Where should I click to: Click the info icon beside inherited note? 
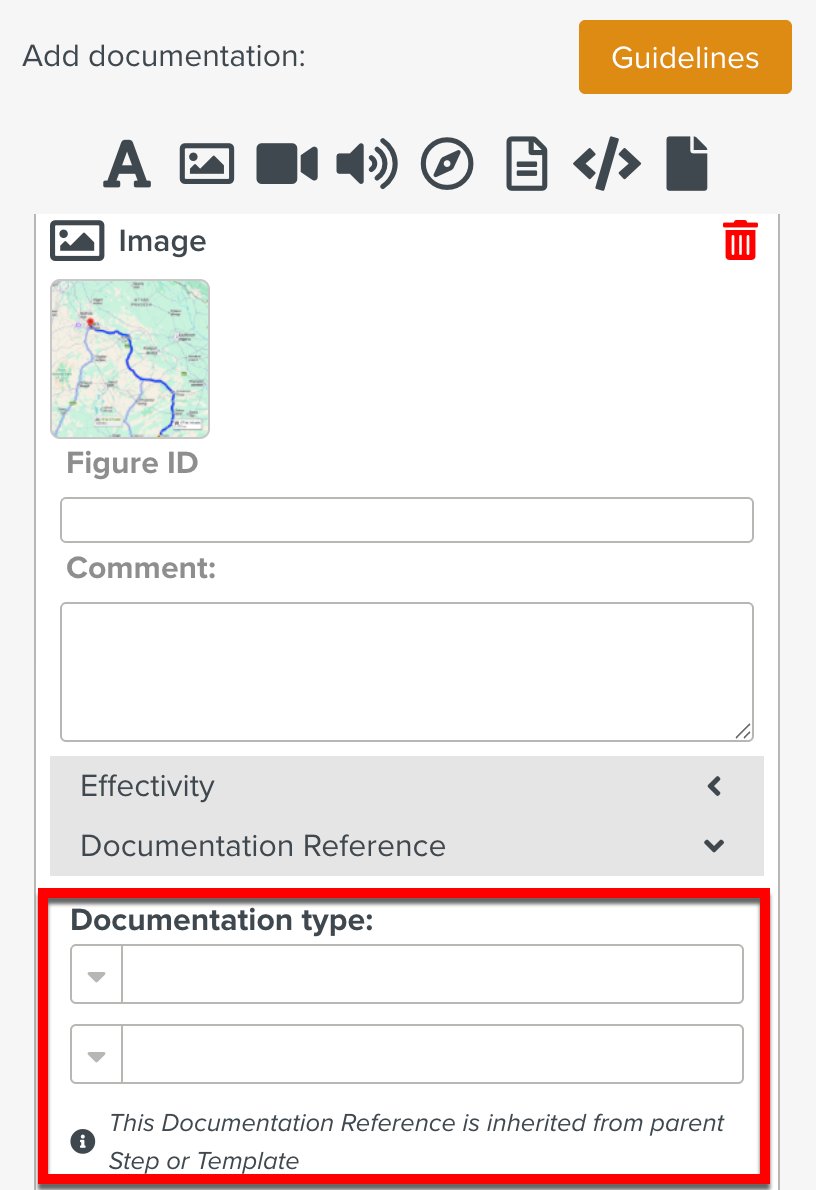tap(84, 1141)
